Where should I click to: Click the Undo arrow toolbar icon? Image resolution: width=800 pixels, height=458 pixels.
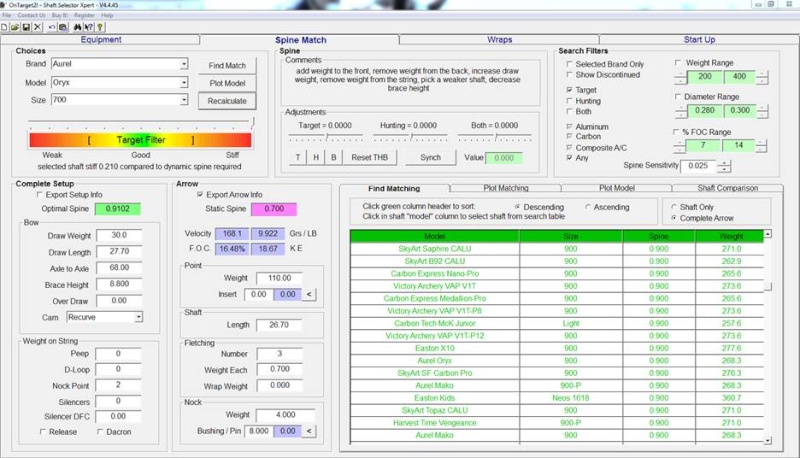pos(52,27)
